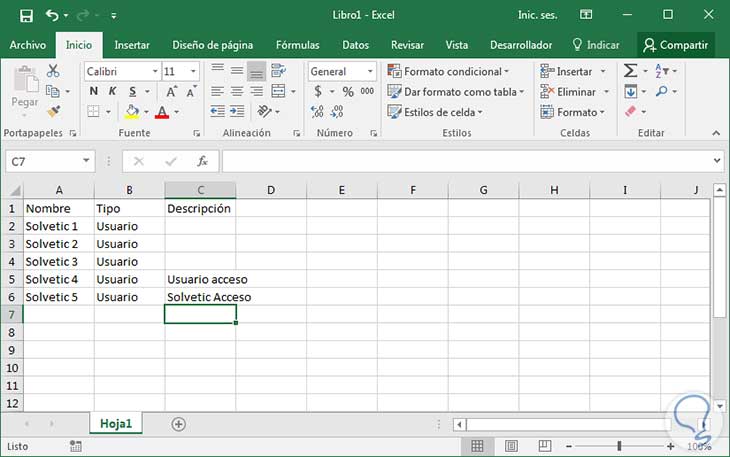
Task: Undo the last action
Action: pyautogui.click(x=52, y=16)
